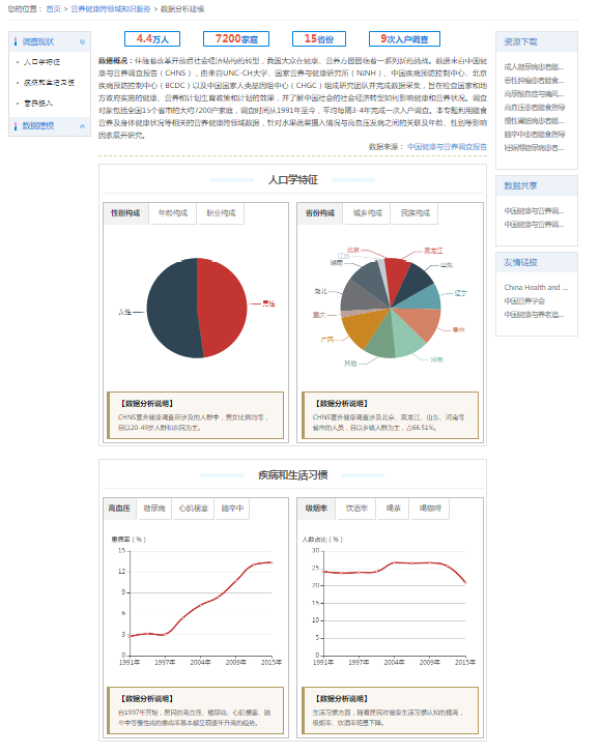Click the 2015年 data point on hypertension chart

(271, 562)
